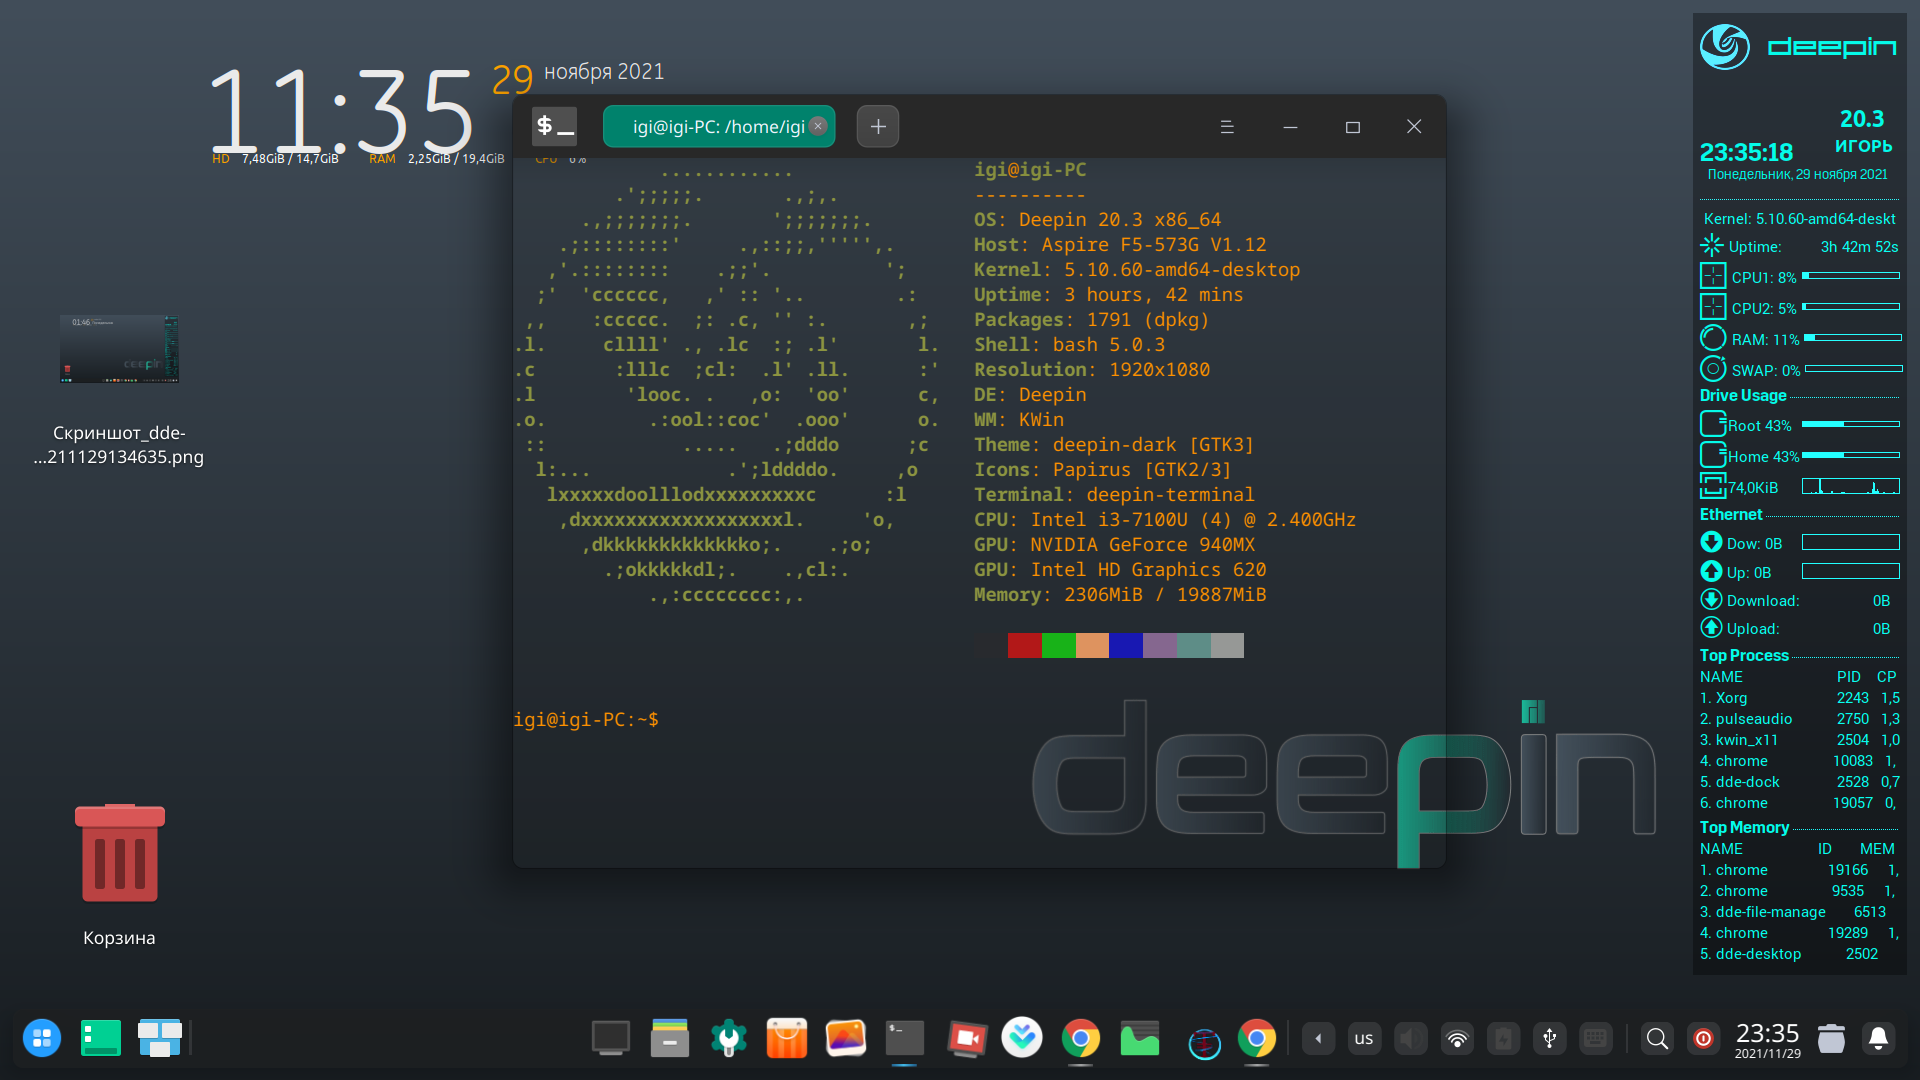
Task: Open the System Monitor from the dock
Action: pos(1141,1038)
